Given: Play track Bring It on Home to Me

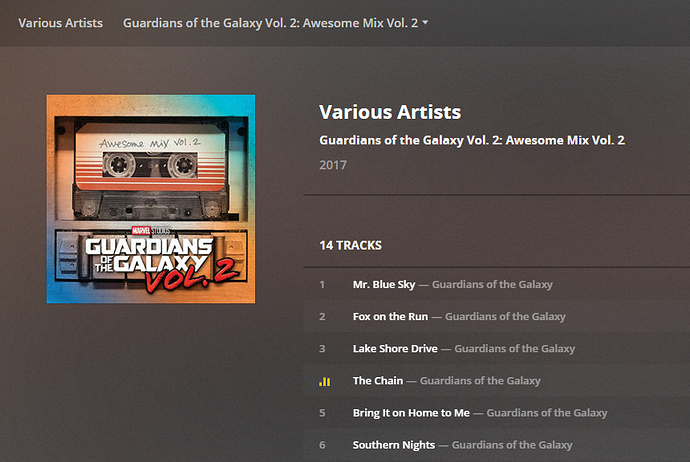Looking at the screenshot, I should tap(411, 413).
